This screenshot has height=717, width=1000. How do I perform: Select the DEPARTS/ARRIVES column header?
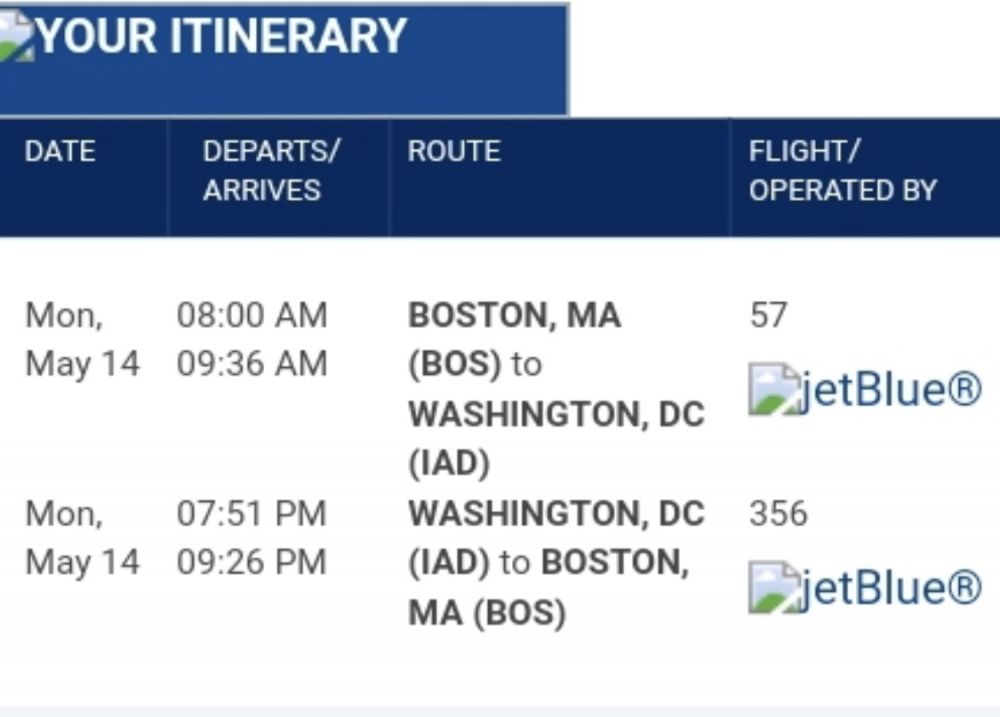271,170
